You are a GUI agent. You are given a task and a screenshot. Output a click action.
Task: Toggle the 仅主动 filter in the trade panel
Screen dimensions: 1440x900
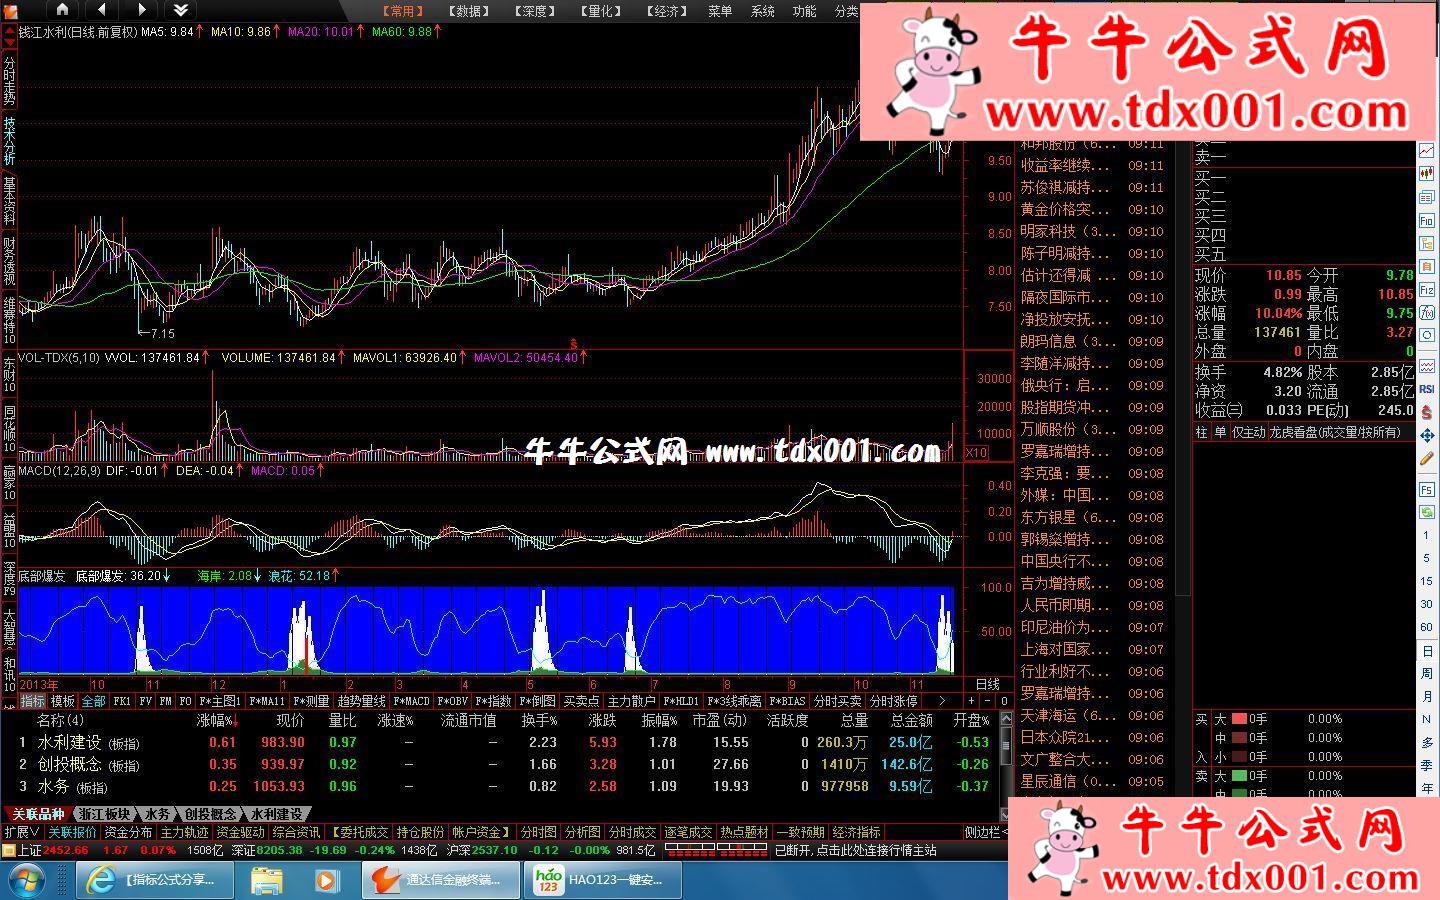coord(1248,432)
